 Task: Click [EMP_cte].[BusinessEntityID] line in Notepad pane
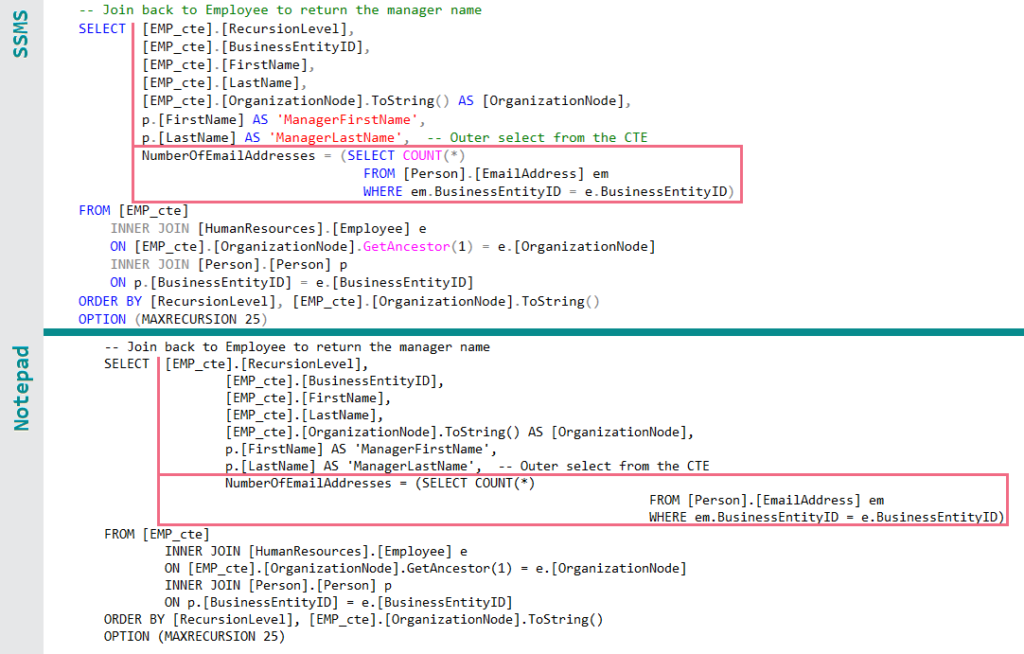[334, 381]
